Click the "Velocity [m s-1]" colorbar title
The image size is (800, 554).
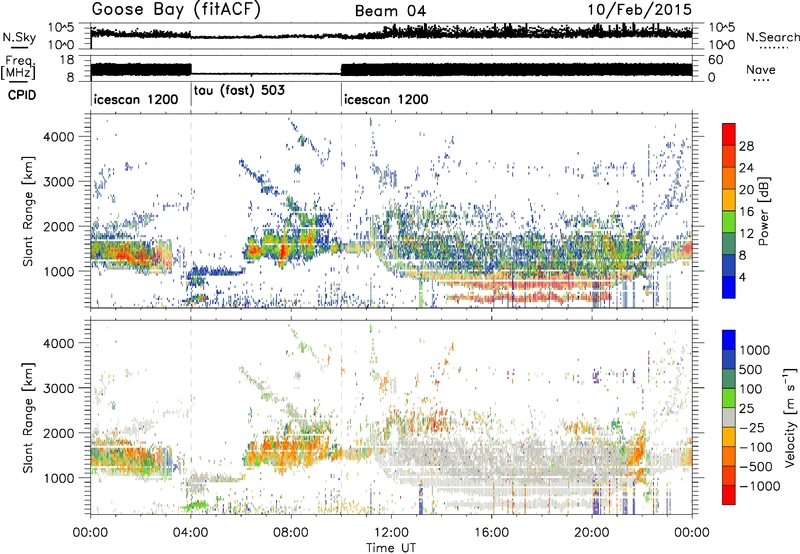(x=791, y=417)
